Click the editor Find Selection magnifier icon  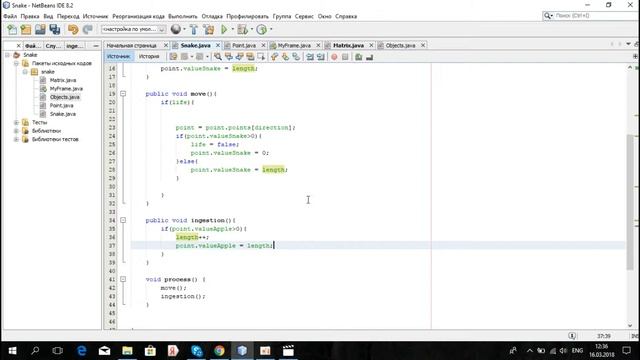(x=218, y=57)
